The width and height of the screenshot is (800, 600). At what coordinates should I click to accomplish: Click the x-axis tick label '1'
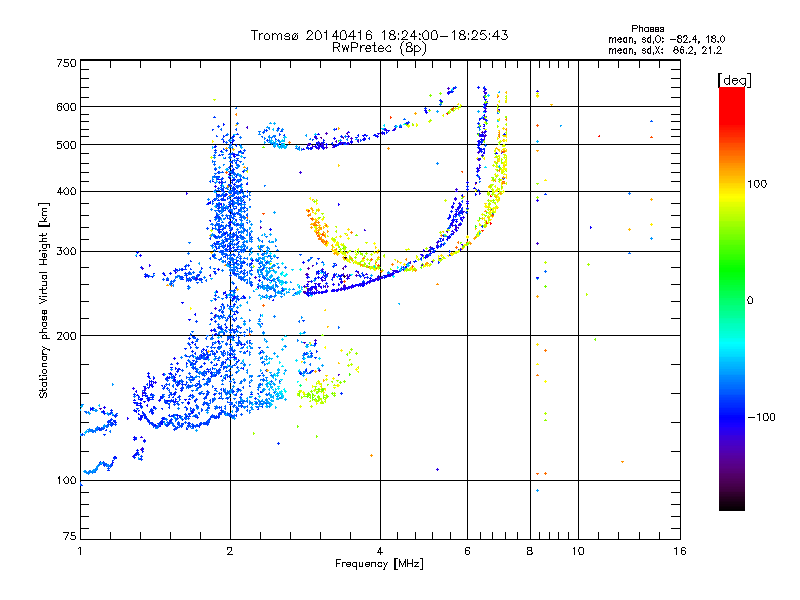[x=80, y=551]
